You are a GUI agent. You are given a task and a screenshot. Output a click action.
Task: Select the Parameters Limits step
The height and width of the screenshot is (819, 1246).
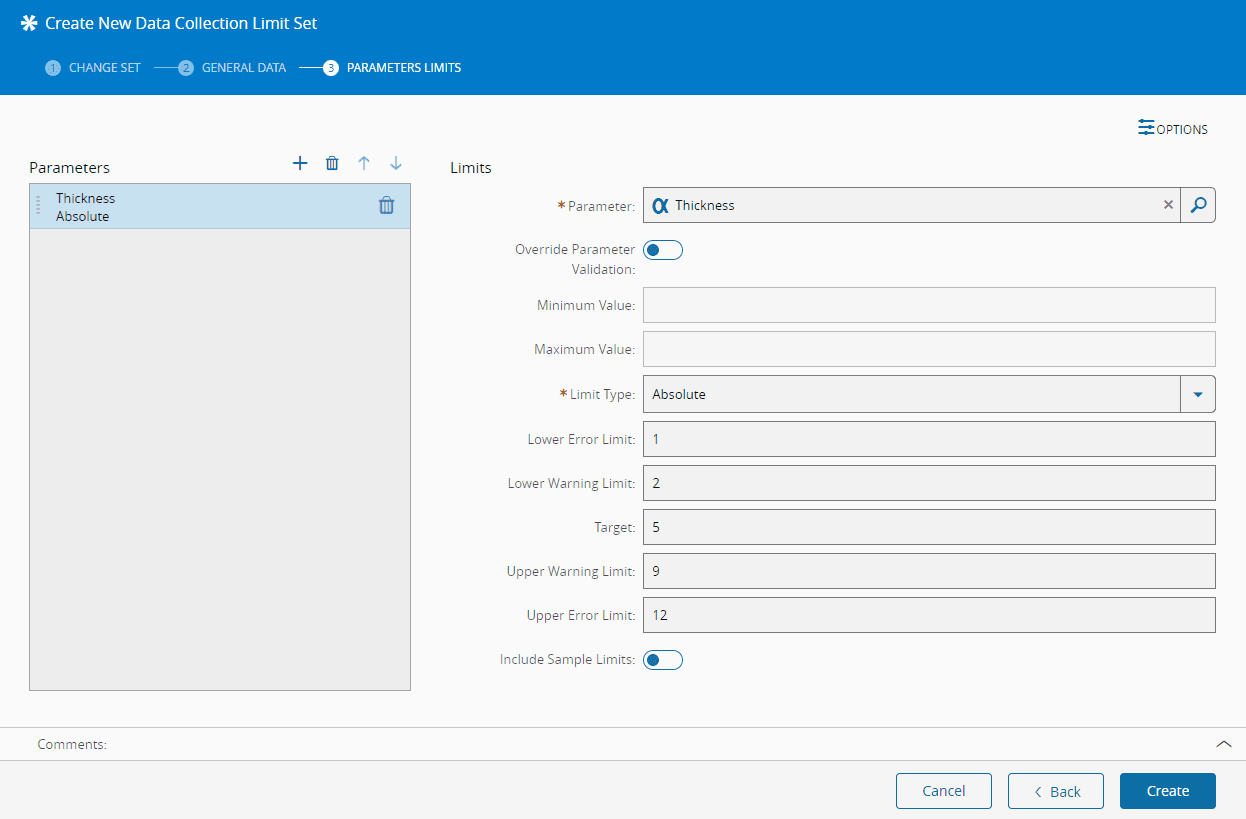tap(392, 68)
